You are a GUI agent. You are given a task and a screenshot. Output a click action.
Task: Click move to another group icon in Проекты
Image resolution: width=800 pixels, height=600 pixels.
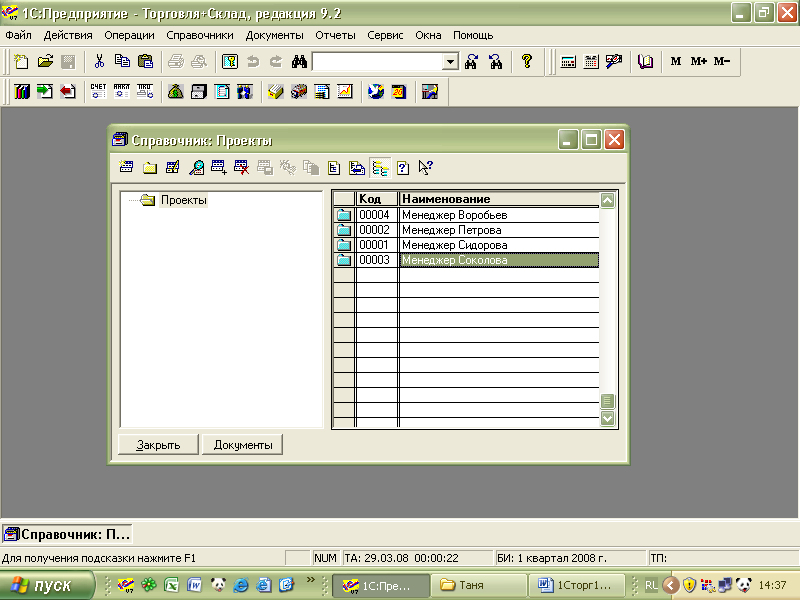pyautogui.click(x=357, y=167)
